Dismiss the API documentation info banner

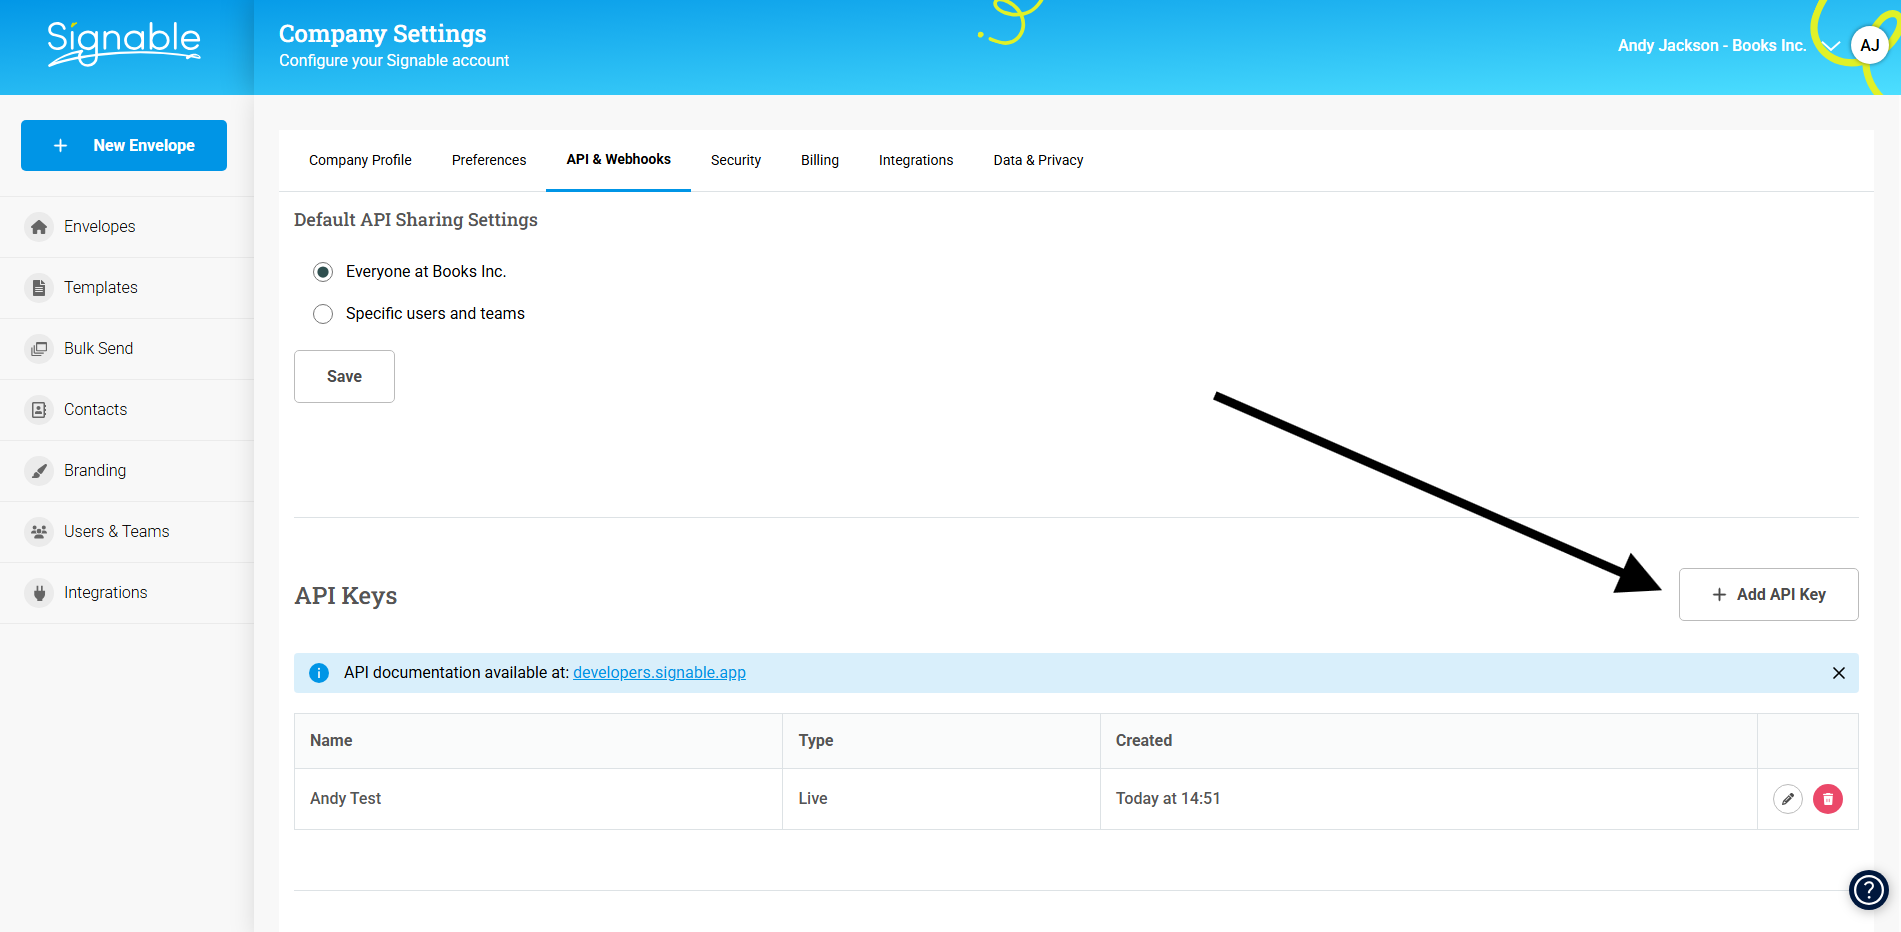(x=1838, y=673)
